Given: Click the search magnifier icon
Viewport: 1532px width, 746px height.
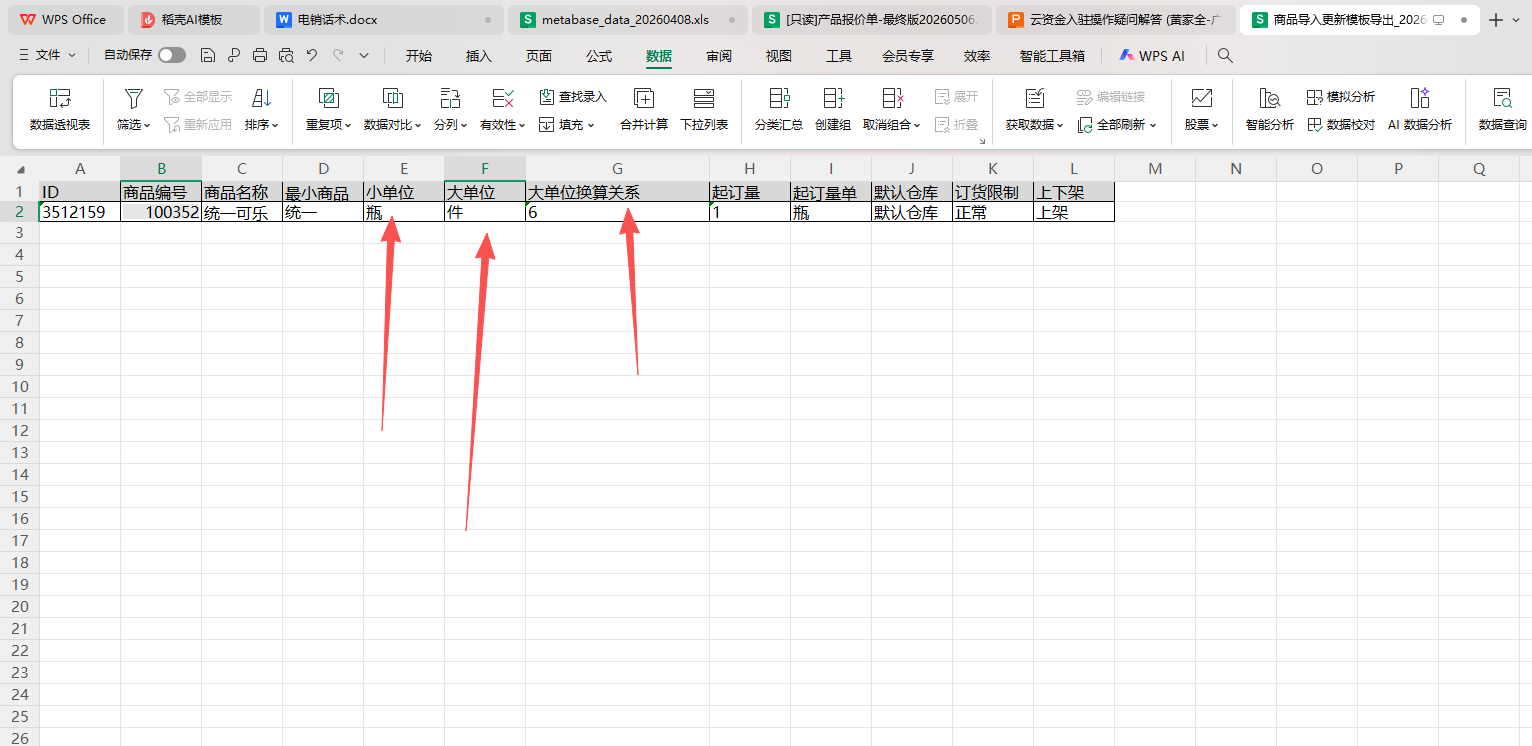Looking at the screenshot, I should (x=1225, y=56).
